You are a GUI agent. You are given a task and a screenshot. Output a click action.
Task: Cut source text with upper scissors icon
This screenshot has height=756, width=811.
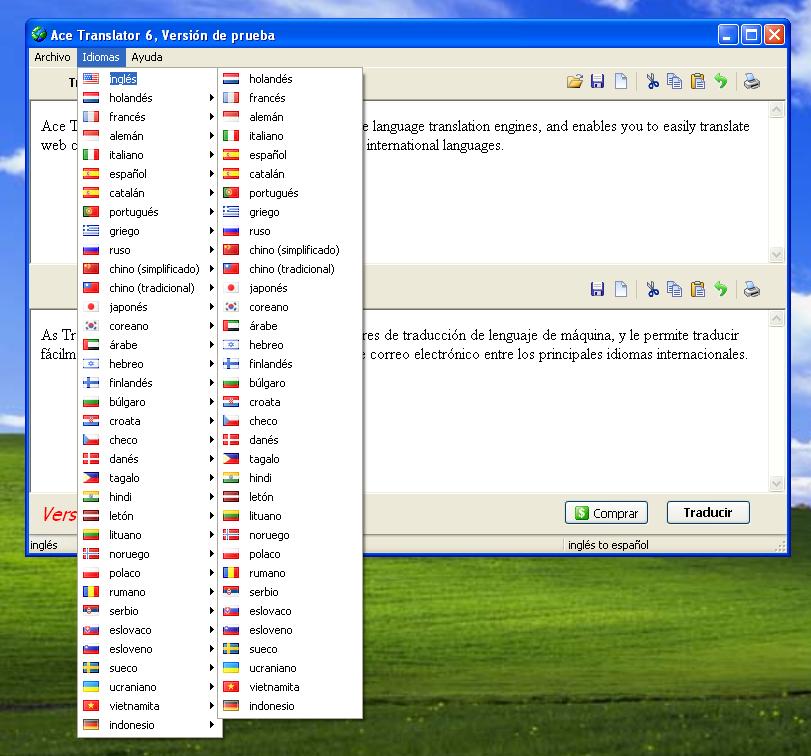[653, 81]
